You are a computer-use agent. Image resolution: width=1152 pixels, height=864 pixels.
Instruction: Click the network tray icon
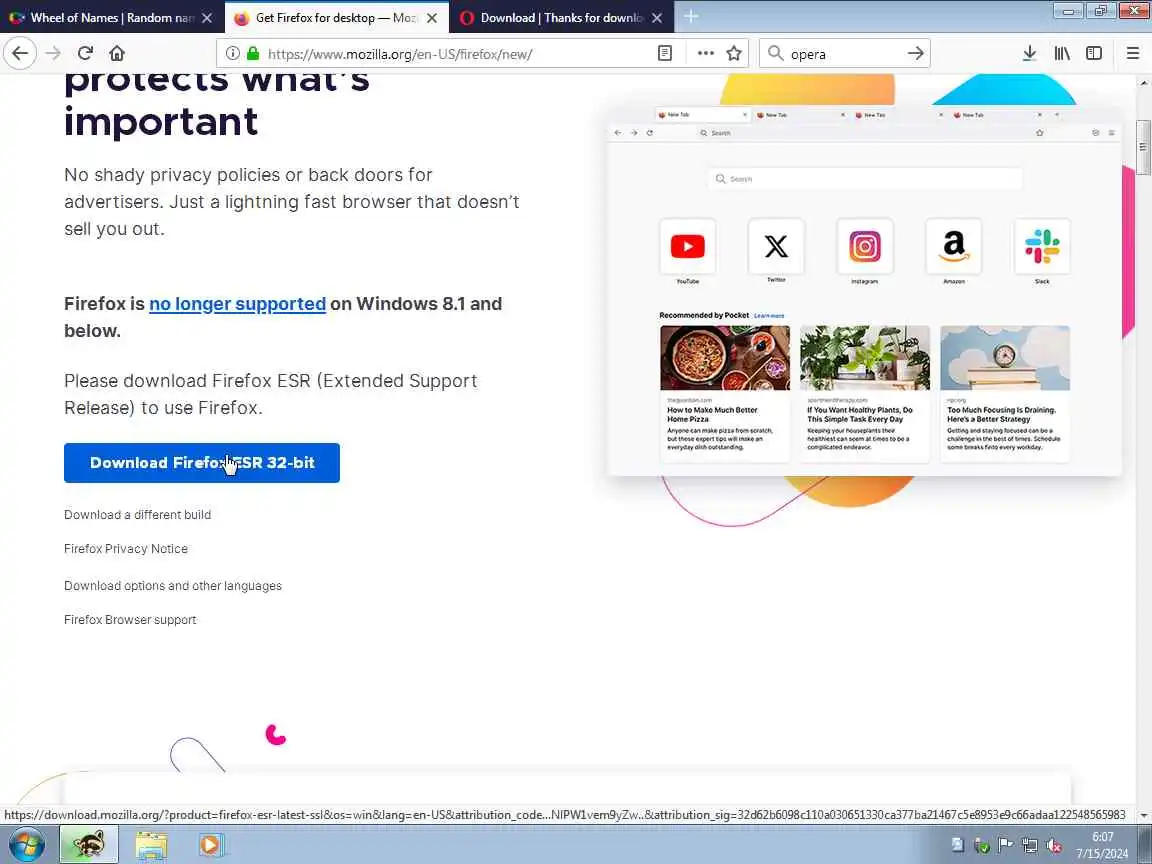point(1030,846)
